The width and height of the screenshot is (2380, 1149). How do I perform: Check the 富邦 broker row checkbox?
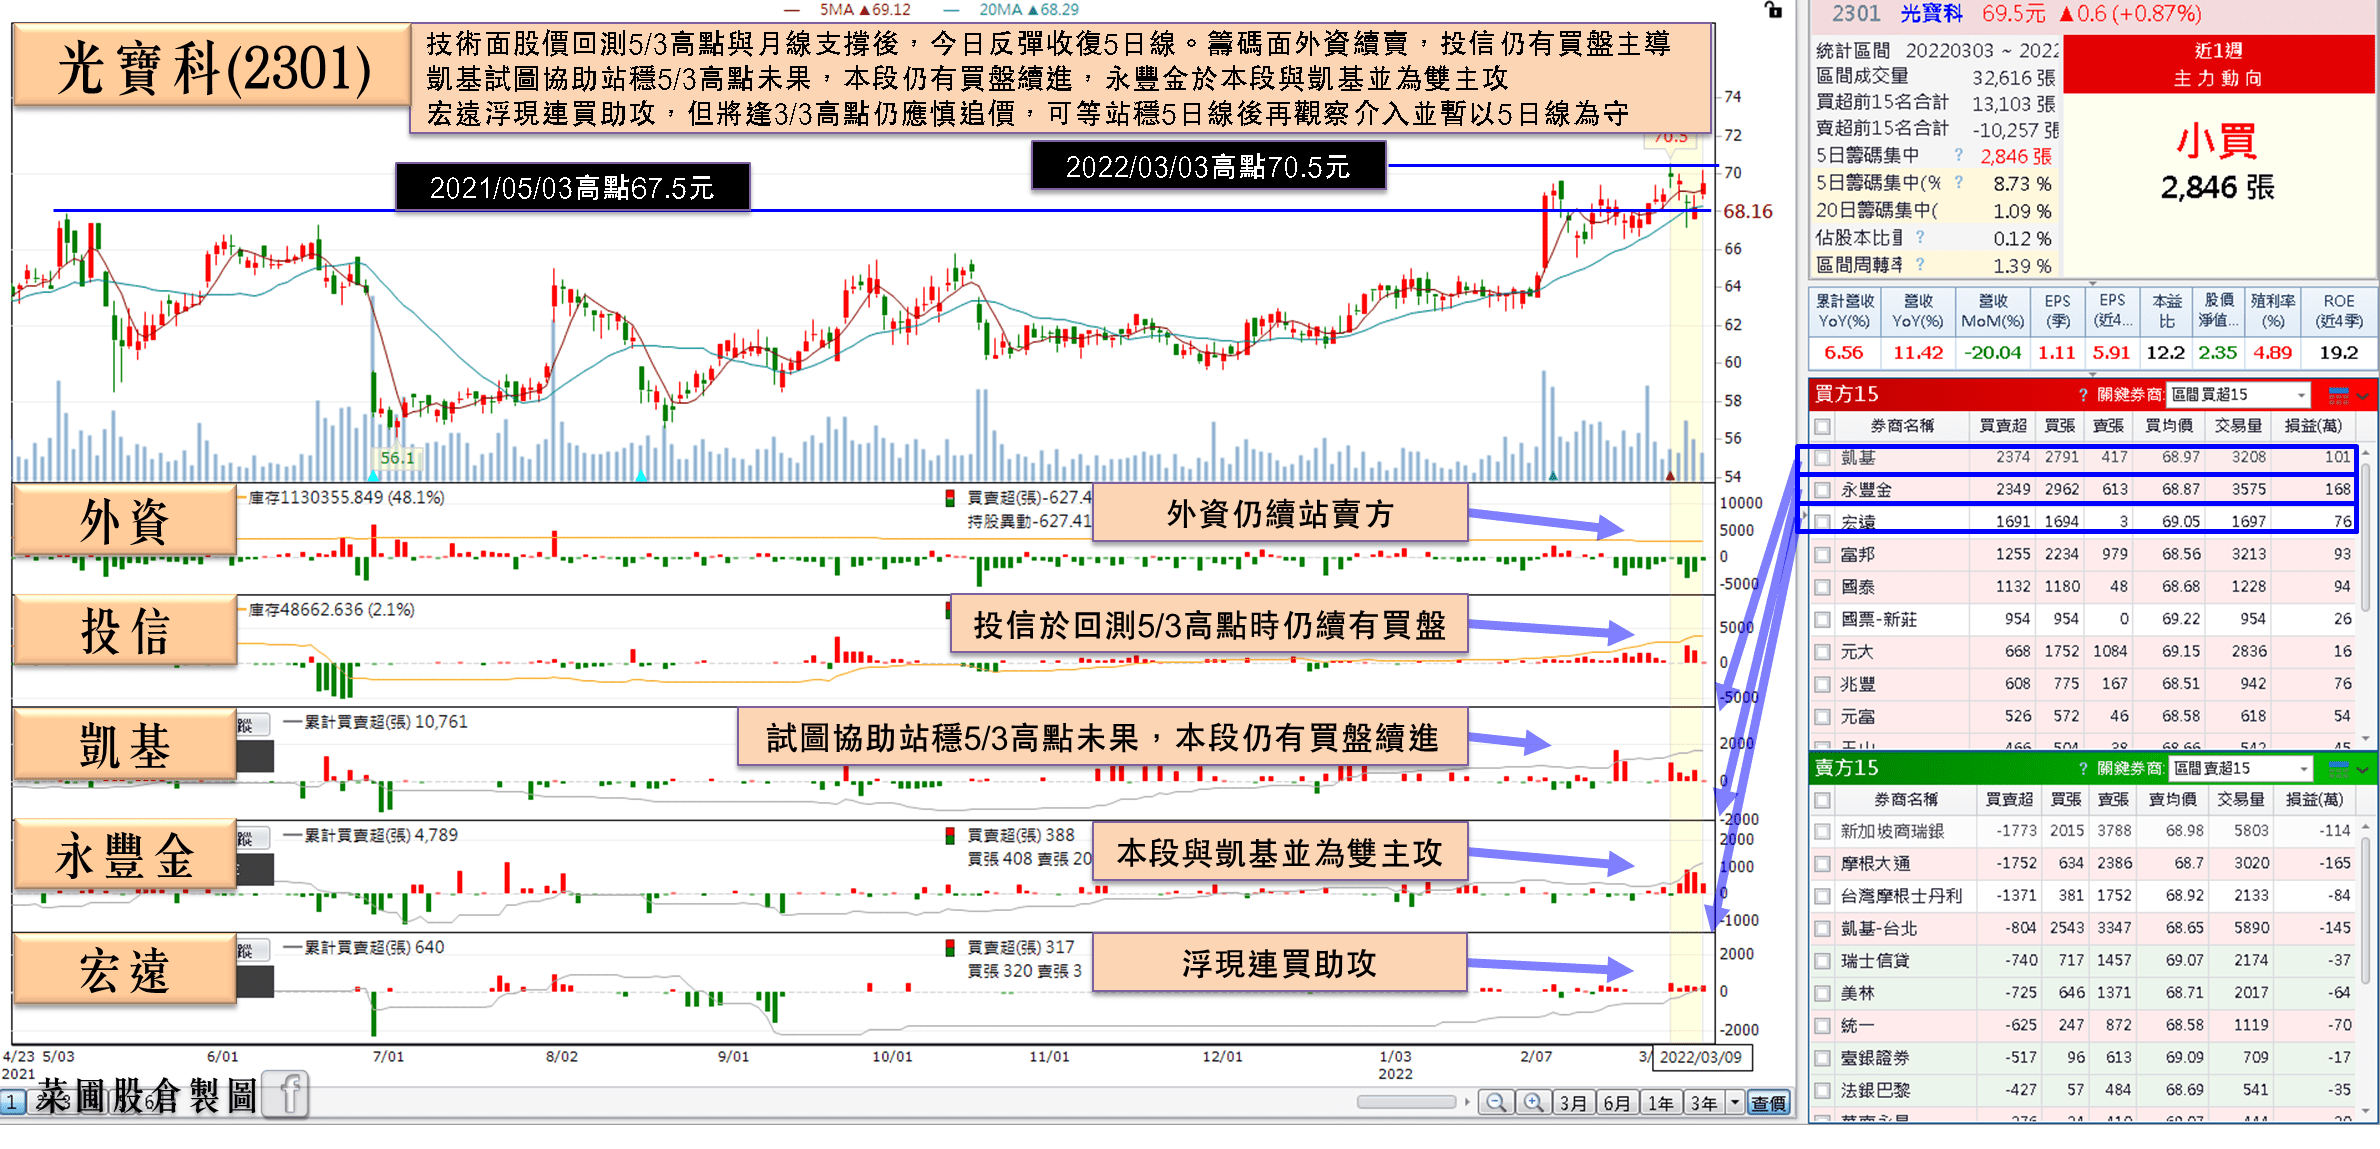click(x=1823, y=555)
